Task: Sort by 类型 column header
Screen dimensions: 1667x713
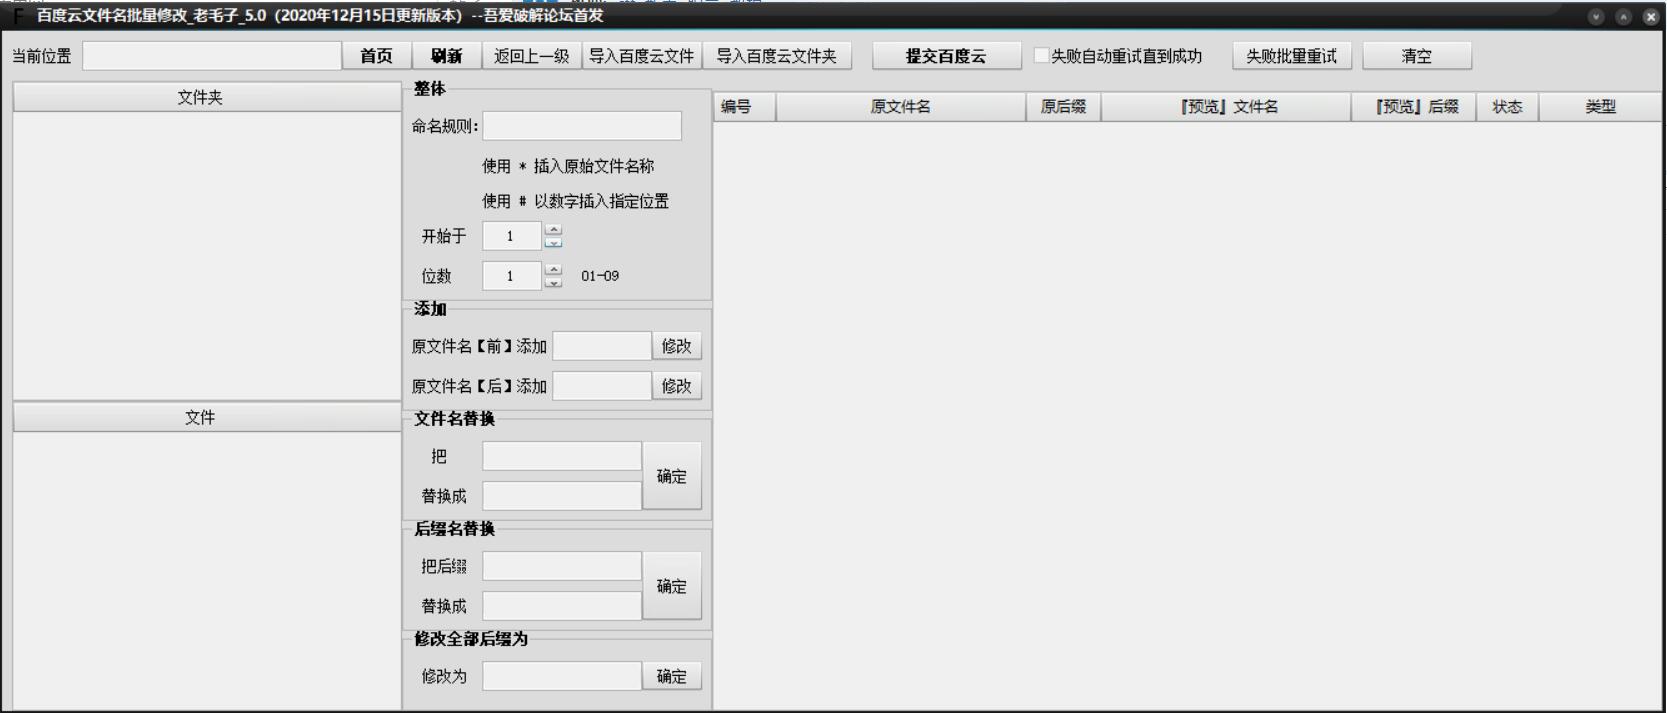Action: 1601,107
